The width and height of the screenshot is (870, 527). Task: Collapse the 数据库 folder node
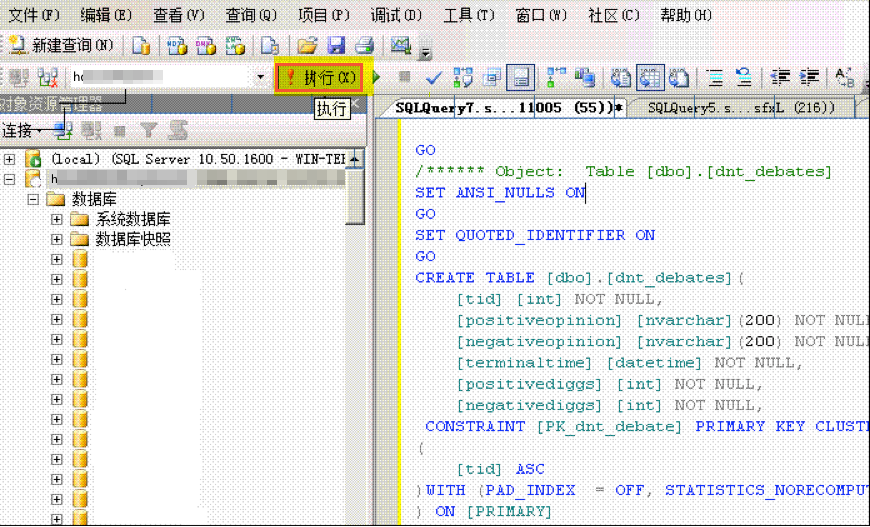point(33,199)
